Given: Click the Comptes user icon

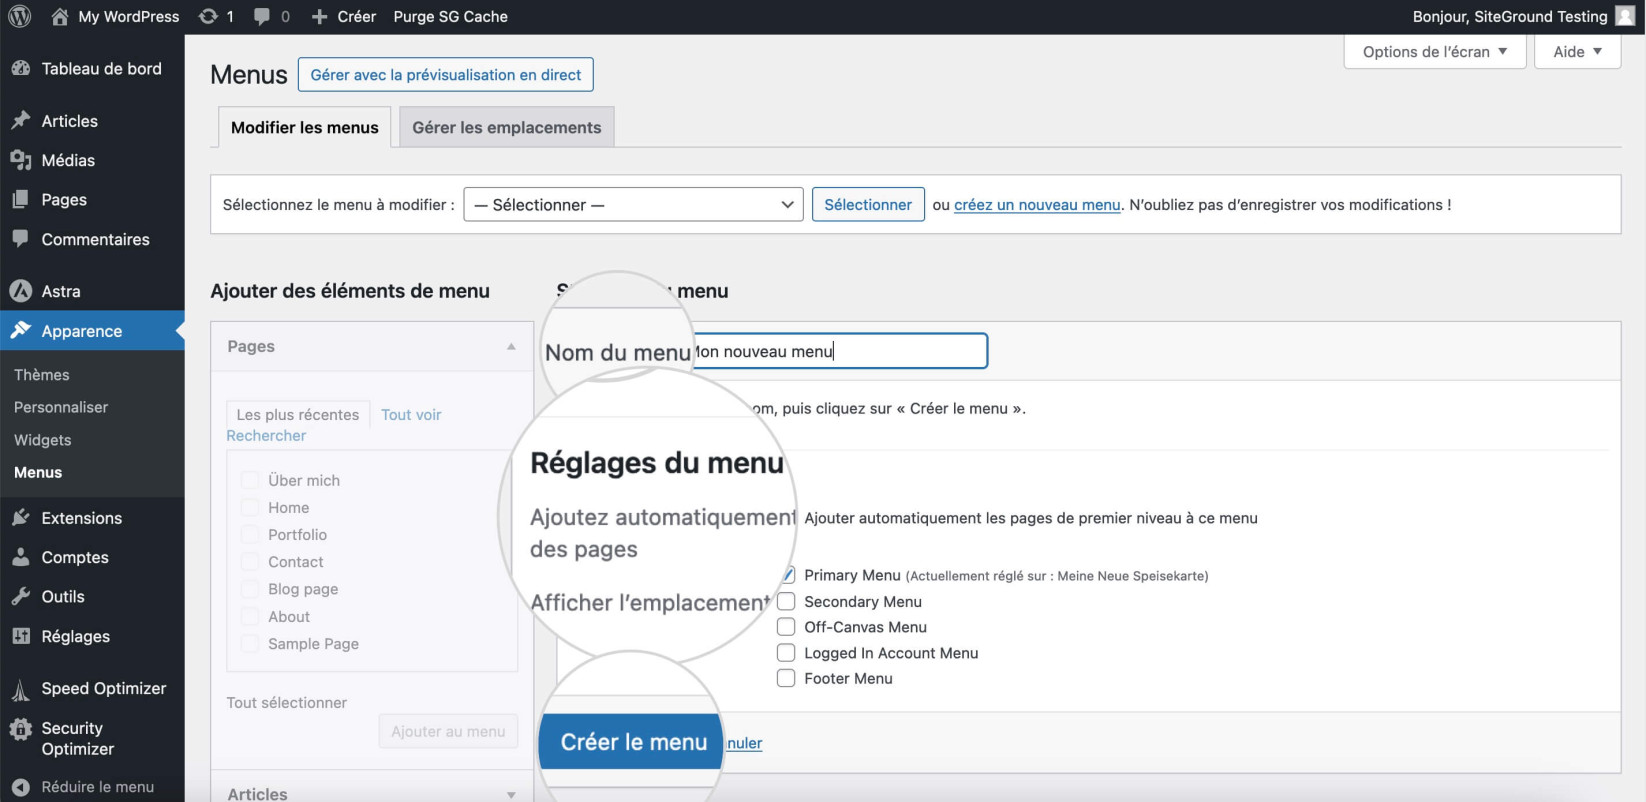Looking at the screenshot, I should pyautogui.click(x=21, y=557).
